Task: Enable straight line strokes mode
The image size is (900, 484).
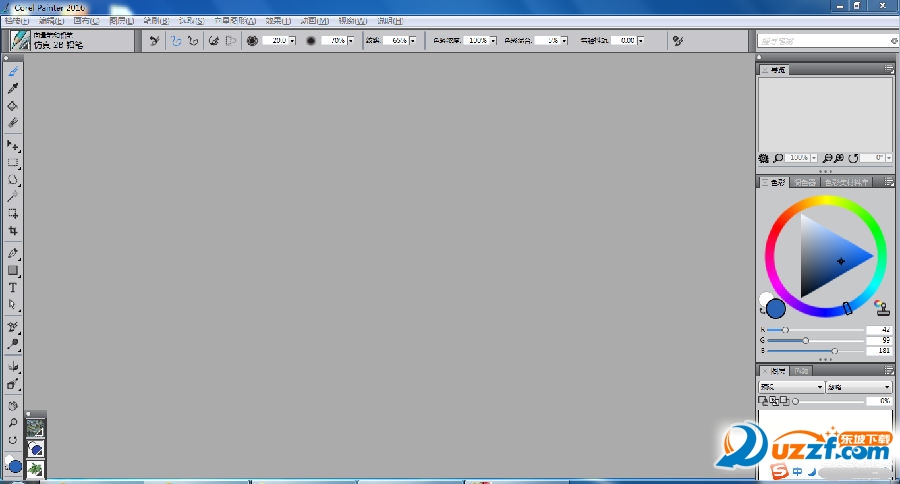Action: 192,41
